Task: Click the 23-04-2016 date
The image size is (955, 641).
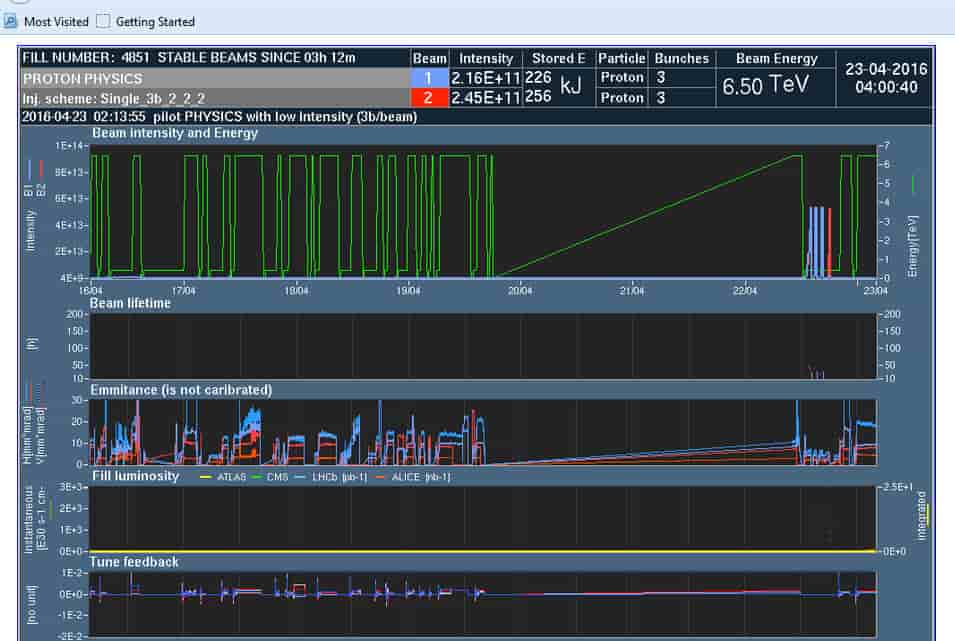Action: pos(886,69)
